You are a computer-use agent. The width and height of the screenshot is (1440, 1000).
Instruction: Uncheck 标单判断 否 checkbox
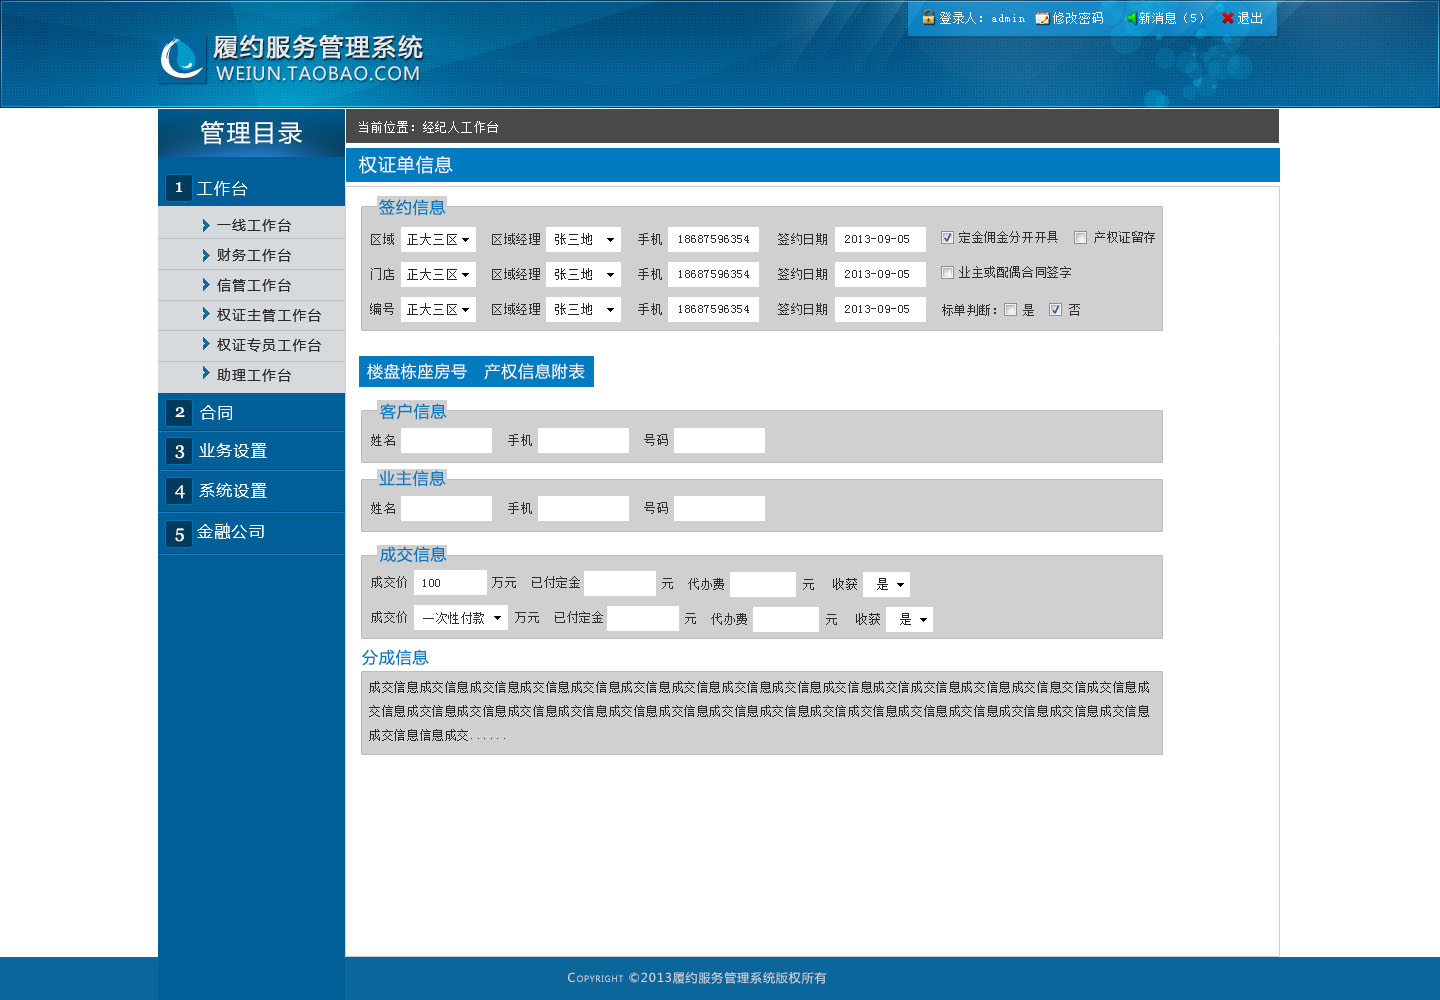(x=1055, y=310)
